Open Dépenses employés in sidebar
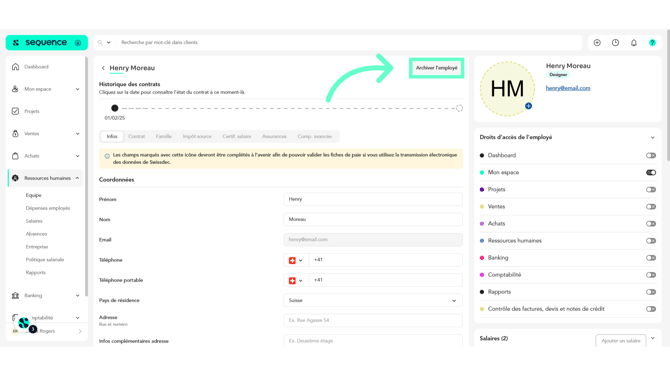 click(48, 208)
